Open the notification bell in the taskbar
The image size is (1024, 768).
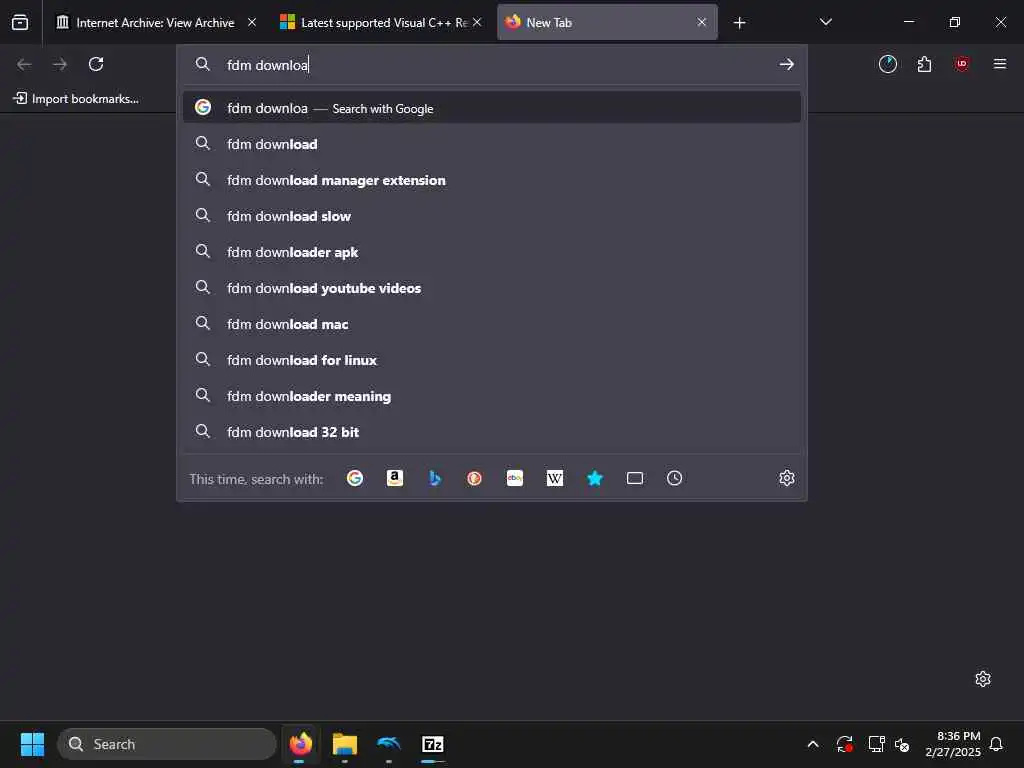click(x=996, y=744)
